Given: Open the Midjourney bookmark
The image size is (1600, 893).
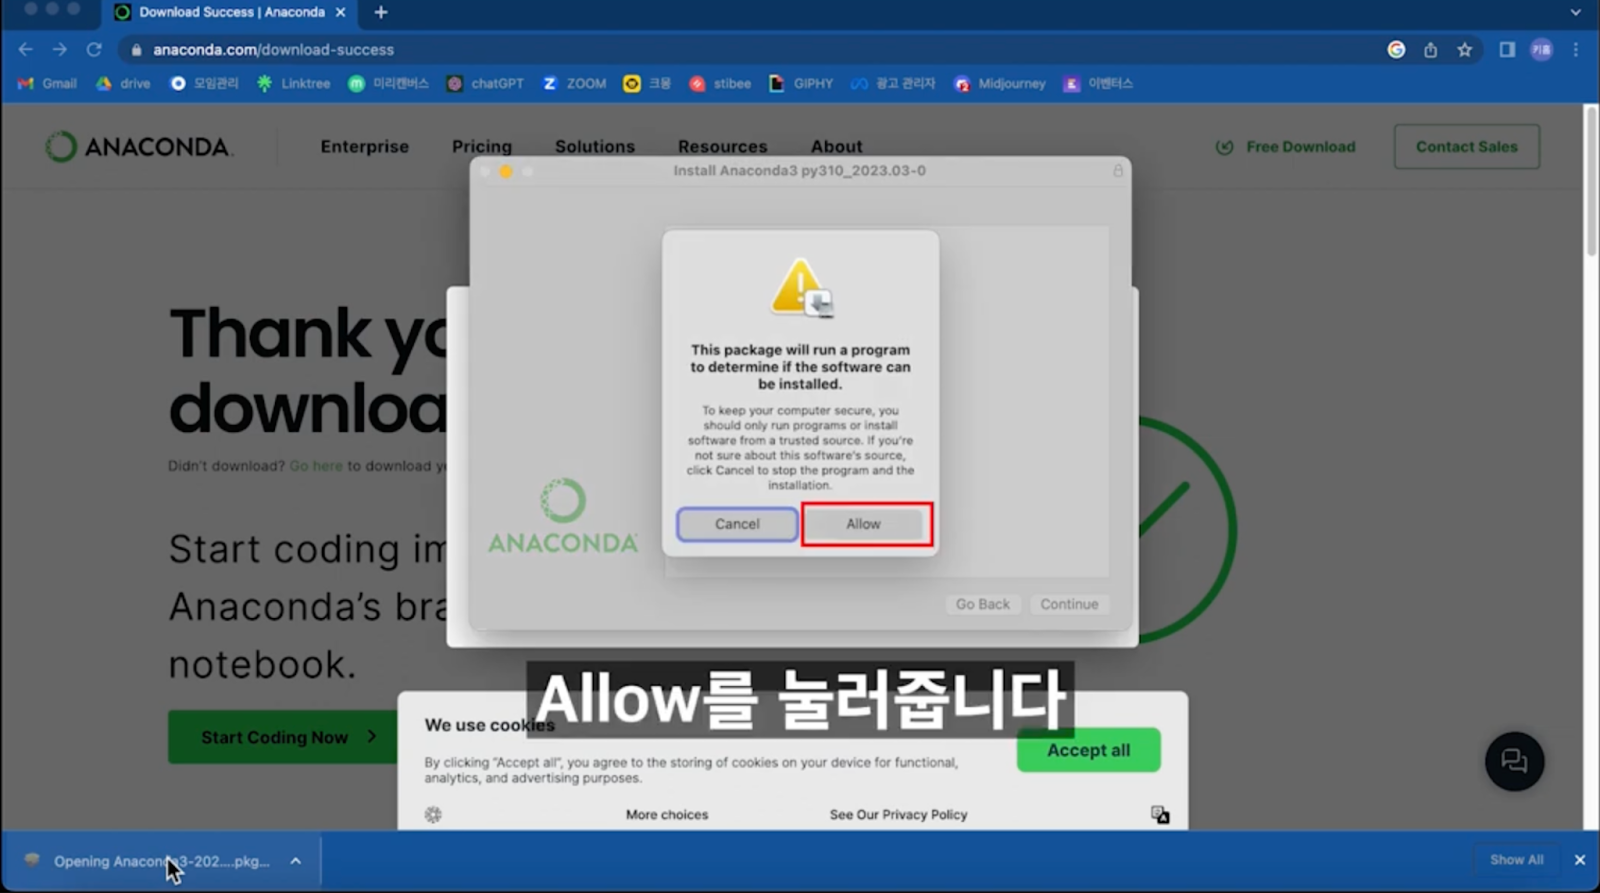Looking at the screenshot, I should point(1000,84).
